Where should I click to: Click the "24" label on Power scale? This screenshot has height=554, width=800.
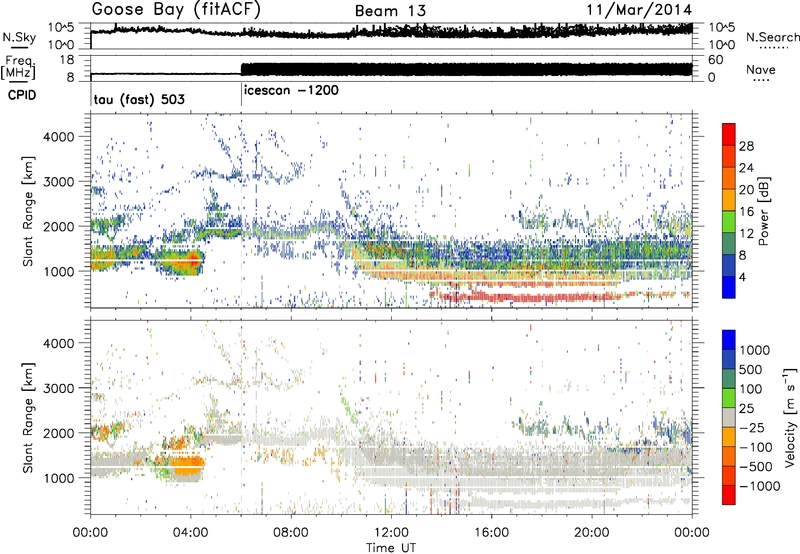point(746,168)
